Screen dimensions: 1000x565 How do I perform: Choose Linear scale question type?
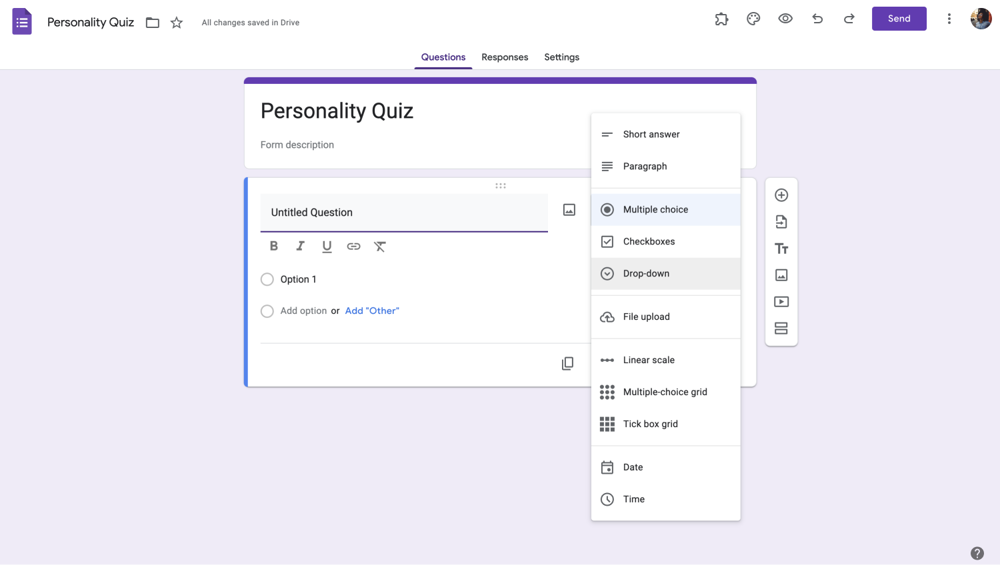[x=666, y=360]
